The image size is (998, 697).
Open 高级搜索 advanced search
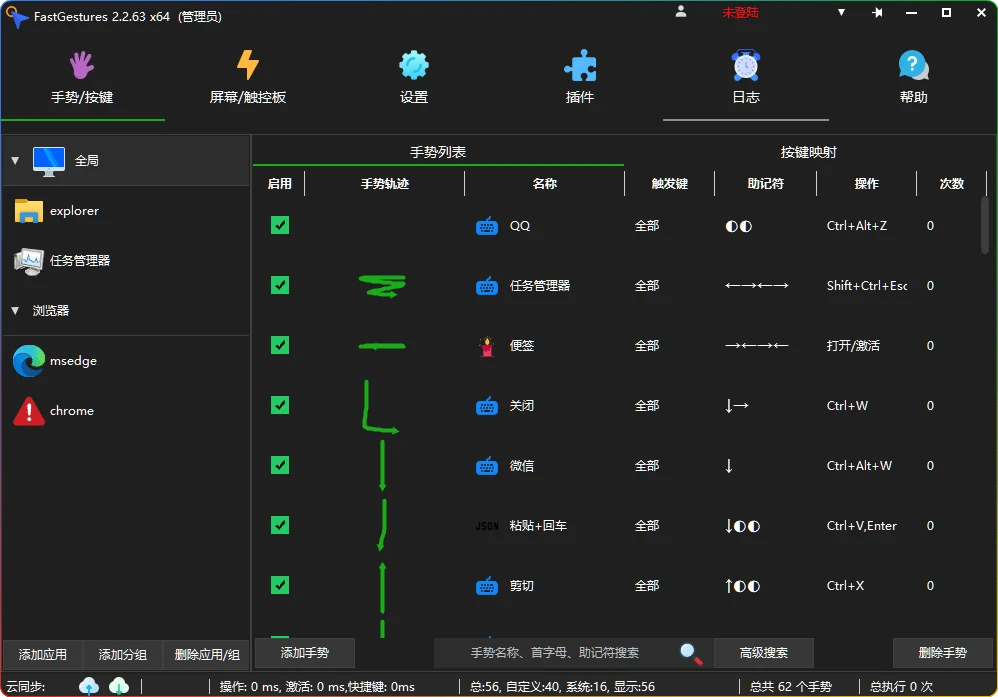(x=764, y=652)
